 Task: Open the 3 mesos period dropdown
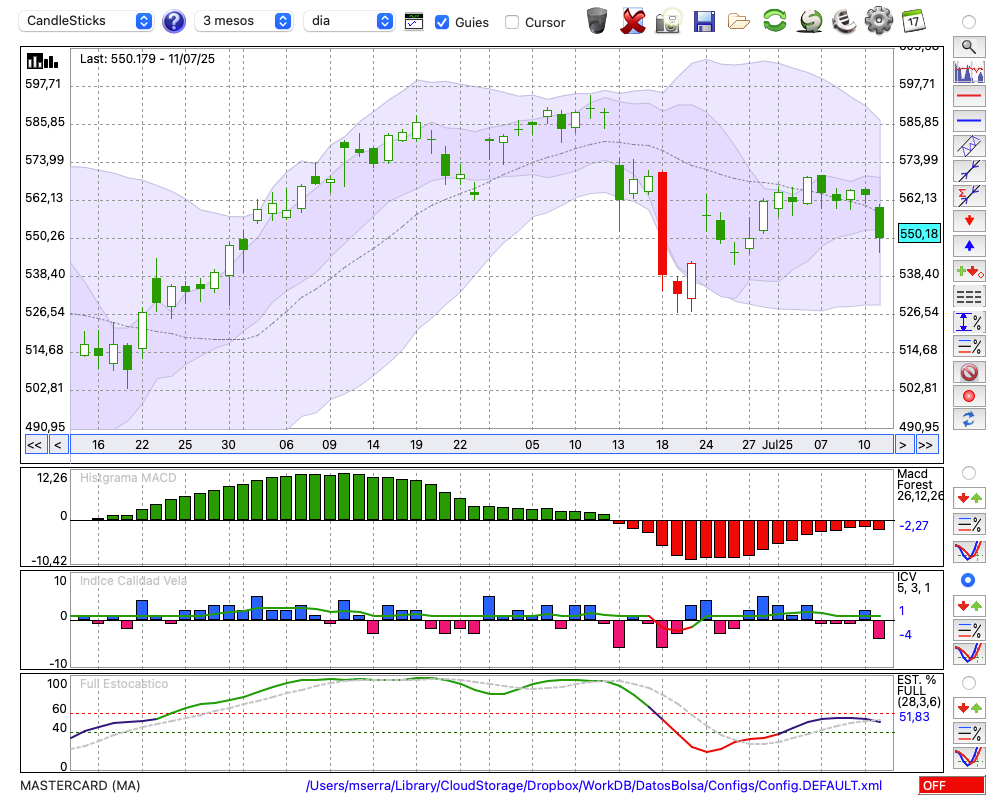point(243,21)
